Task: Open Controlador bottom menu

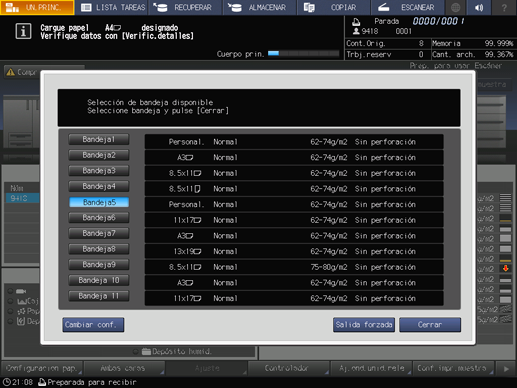Action: coord(288,368)
